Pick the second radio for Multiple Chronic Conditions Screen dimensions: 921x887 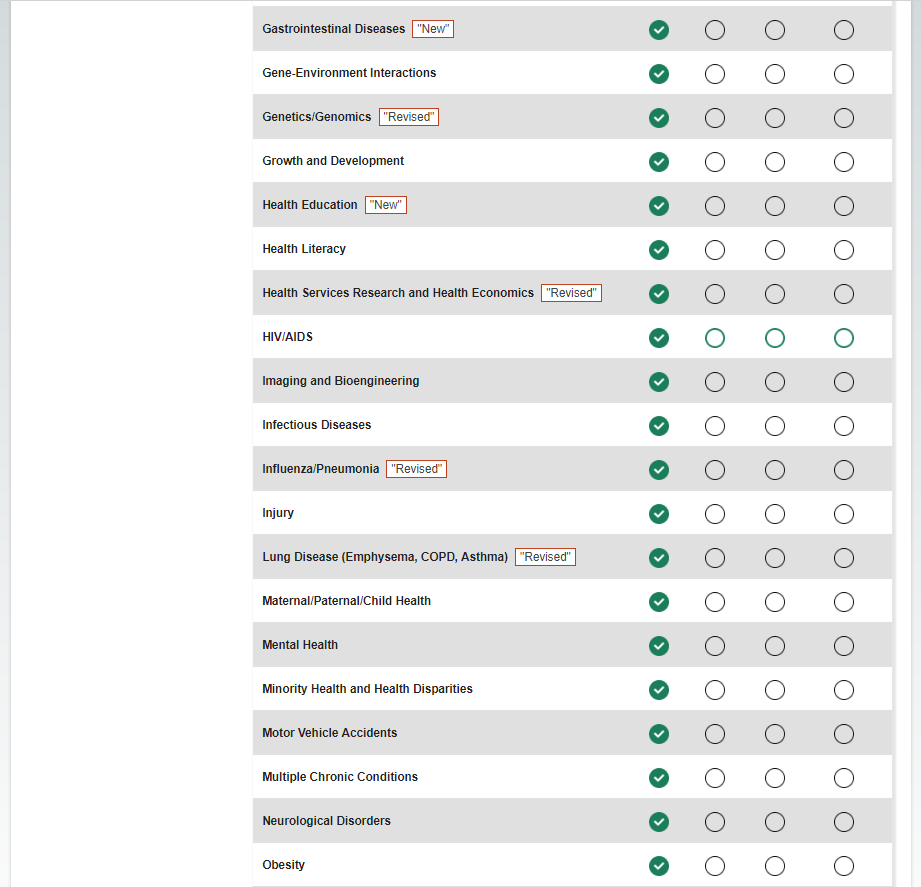click(x=715, y=778)
